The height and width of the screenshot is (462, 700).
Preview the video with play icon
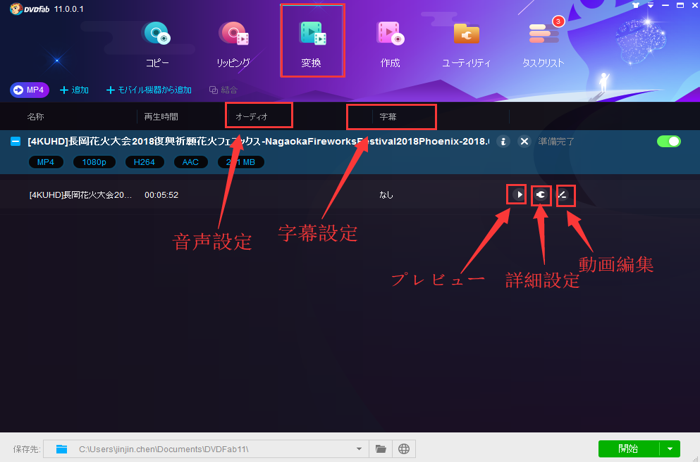coord(517,195)
